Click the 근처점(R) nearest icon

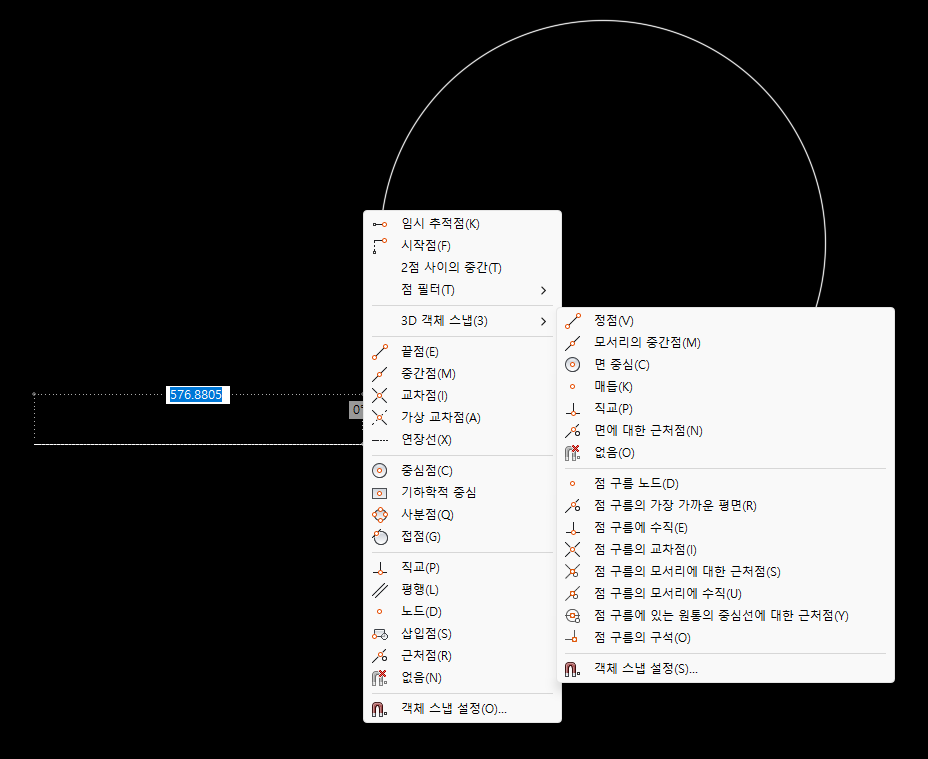pyautogui.click(x=380, y=656)
